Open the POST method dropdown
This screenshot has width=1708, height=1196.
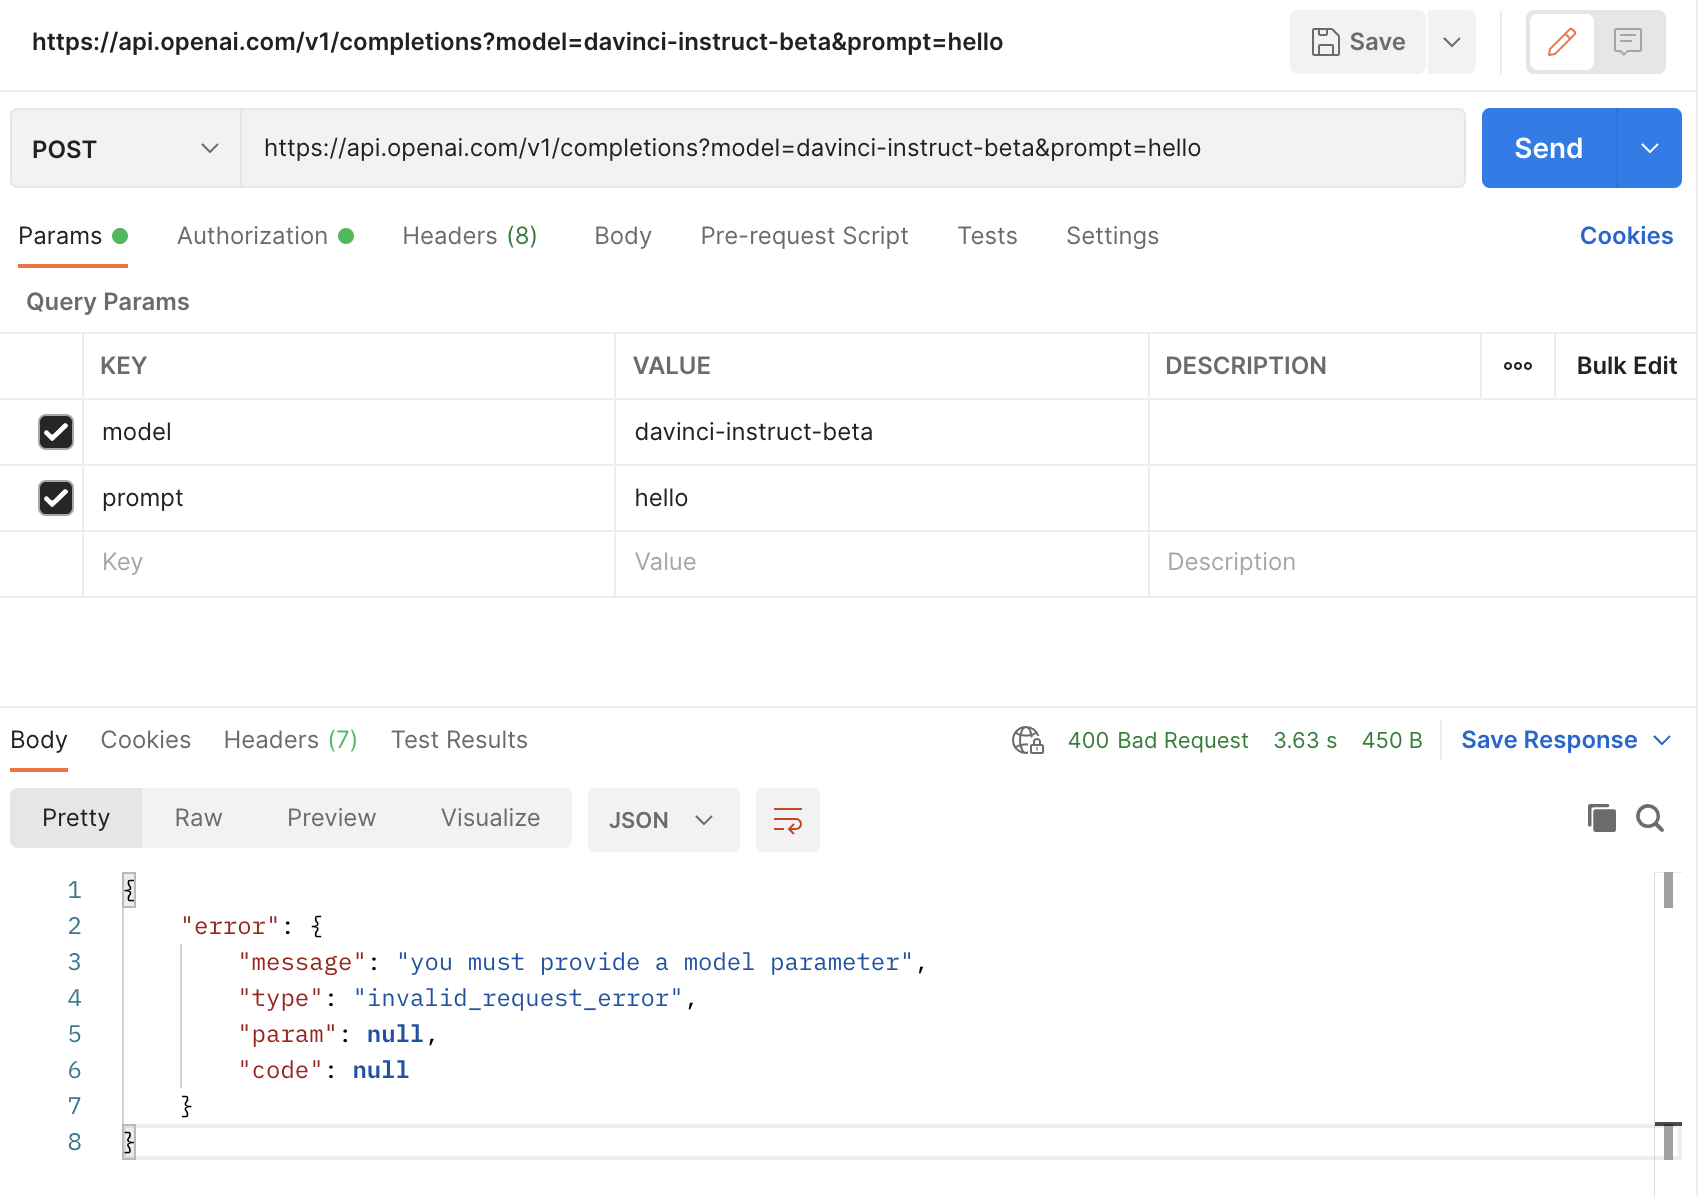pos(126,149)
